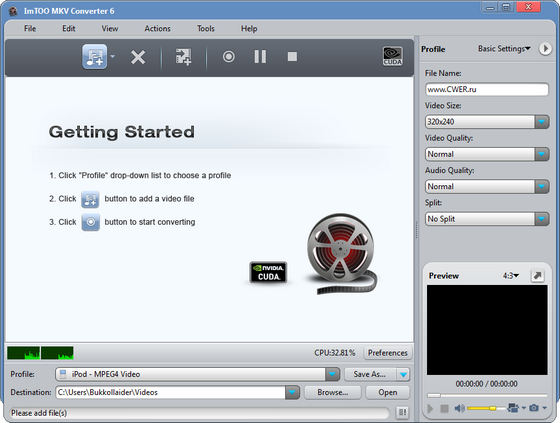Take a snapshot with the camera icon
The height and width of the screenshot is (423, 560).
(534, 408)
